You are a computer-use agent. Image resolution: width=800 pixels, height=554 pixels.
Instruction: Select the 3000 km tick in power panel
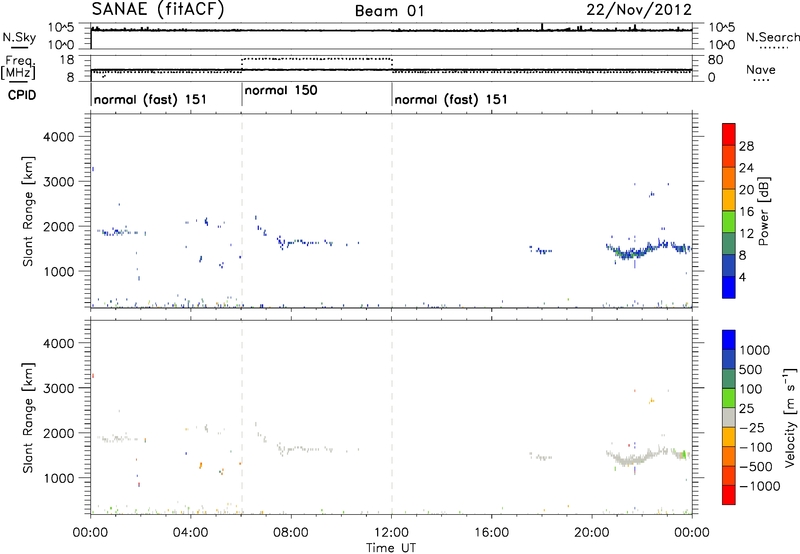59,182
